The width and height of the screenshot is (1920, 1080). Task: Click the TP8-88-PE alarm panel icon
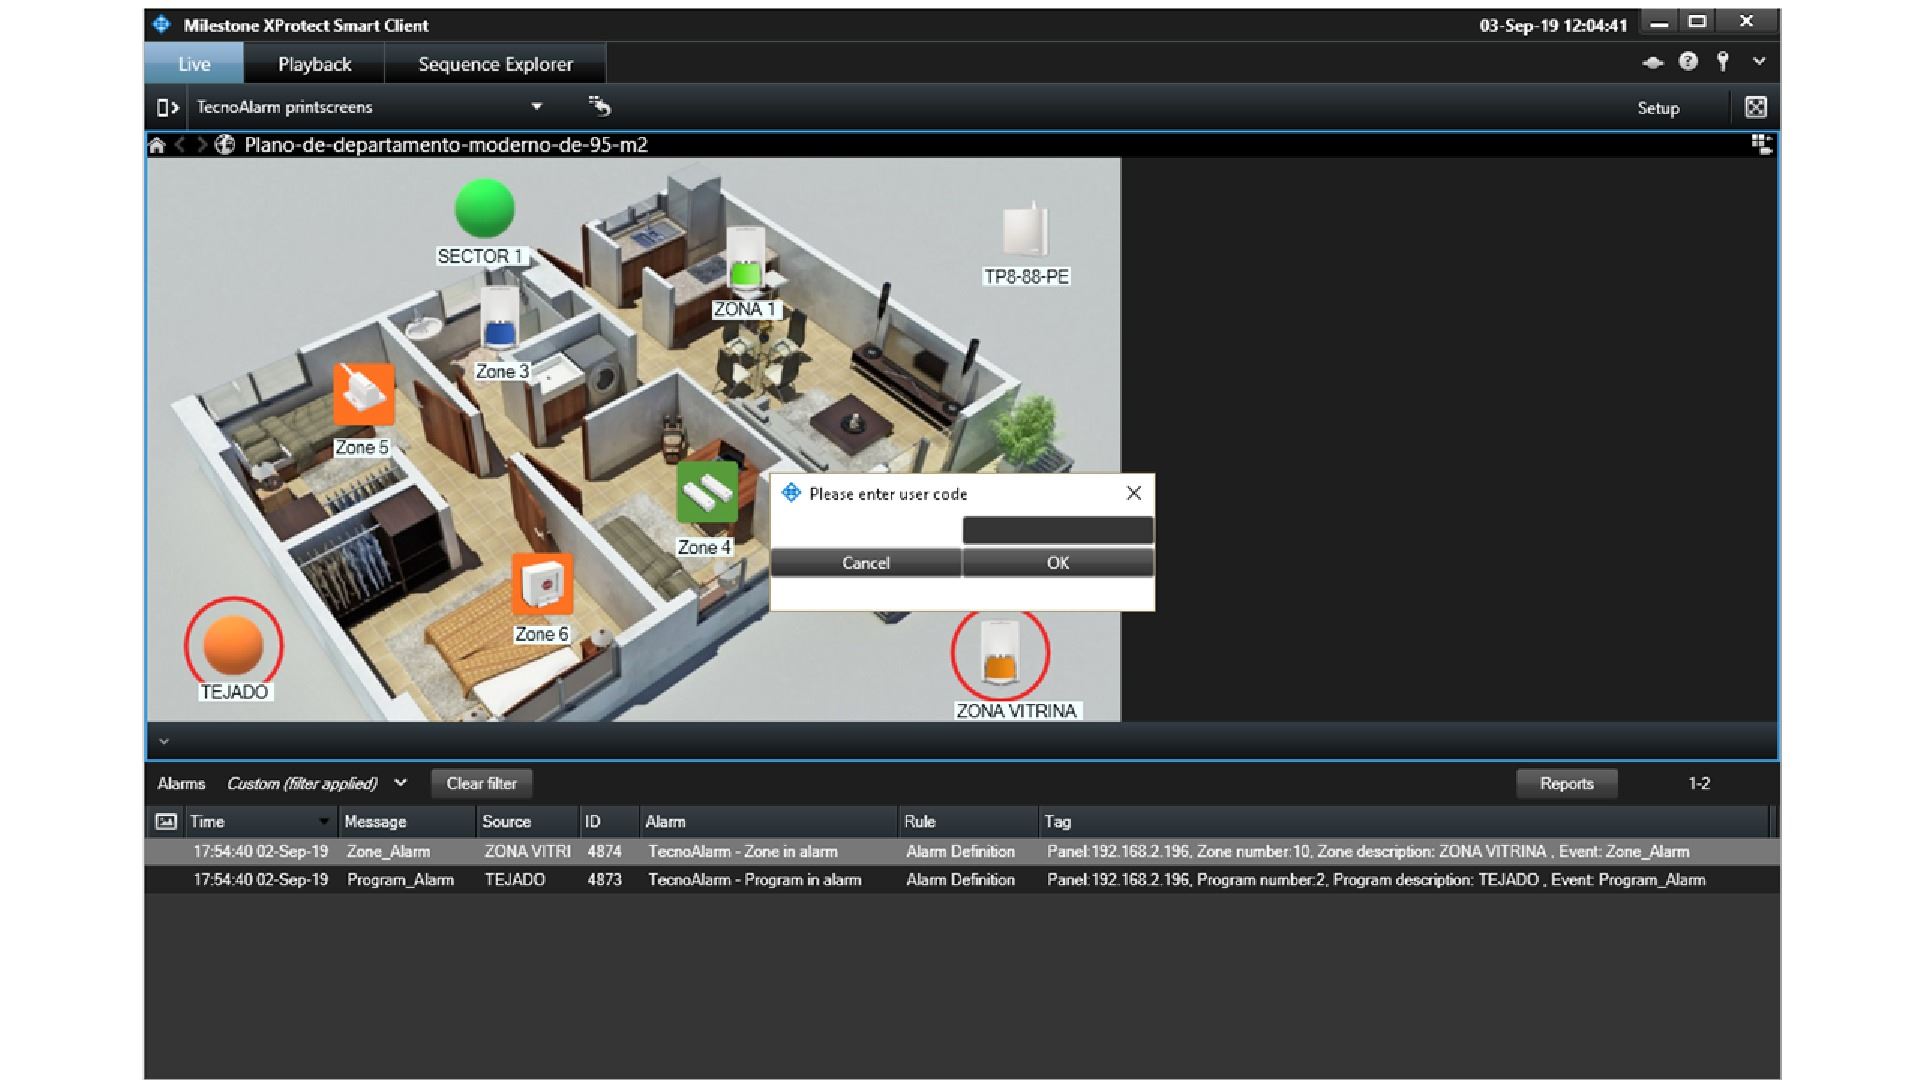[1025, 230]
